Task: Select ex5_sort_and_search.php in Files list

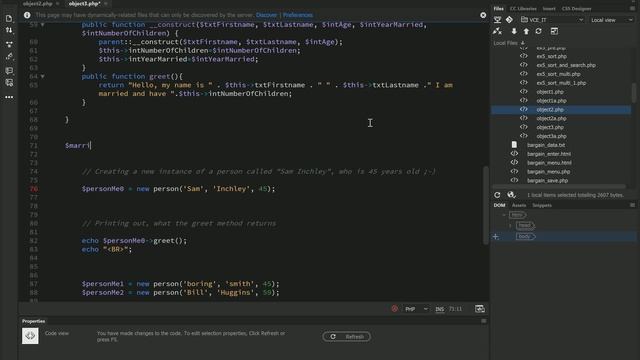Action: click(x=566, y=65)
